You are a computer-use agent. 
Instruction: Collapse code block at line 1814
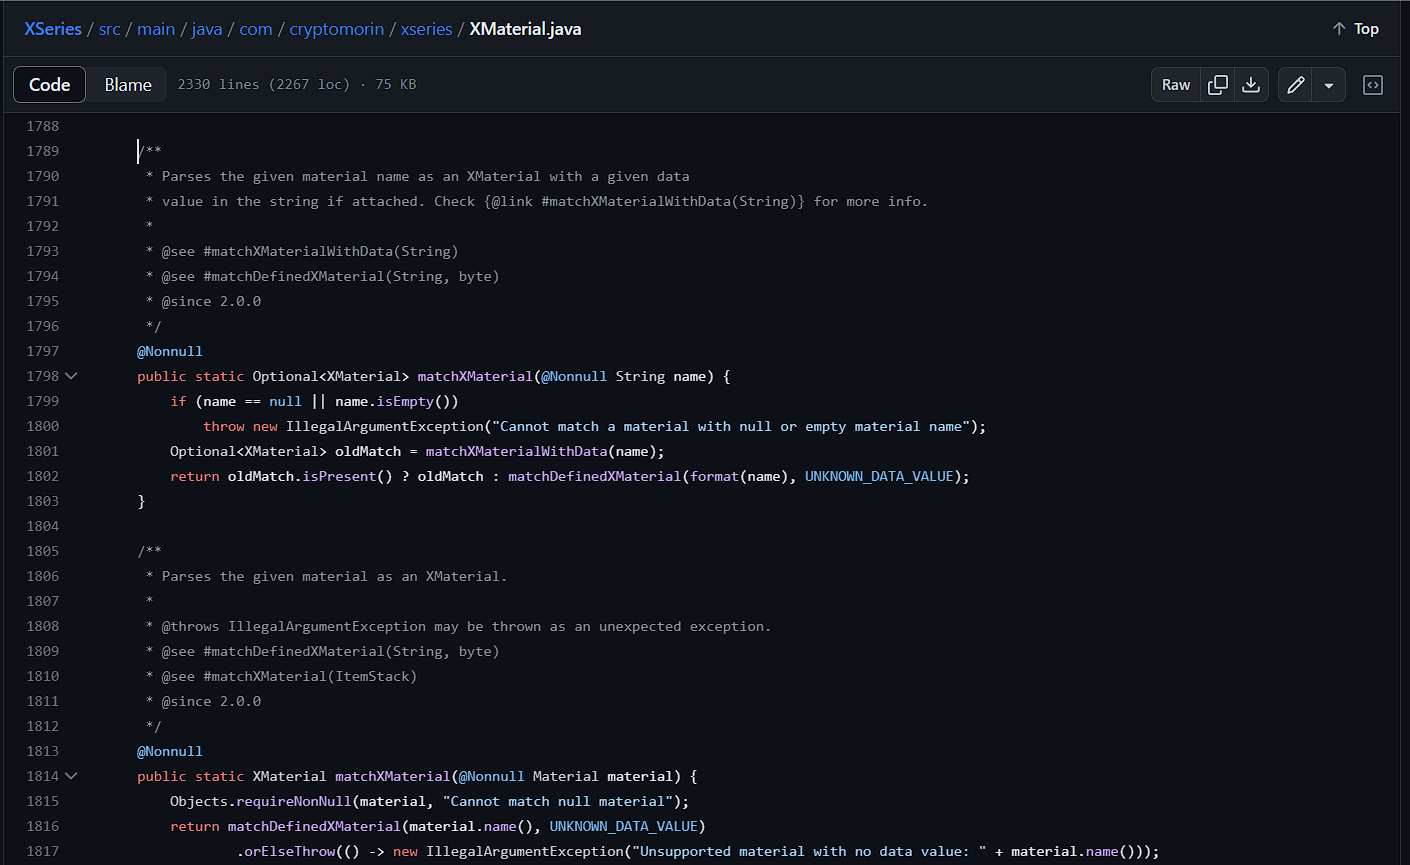click(71, 776)
